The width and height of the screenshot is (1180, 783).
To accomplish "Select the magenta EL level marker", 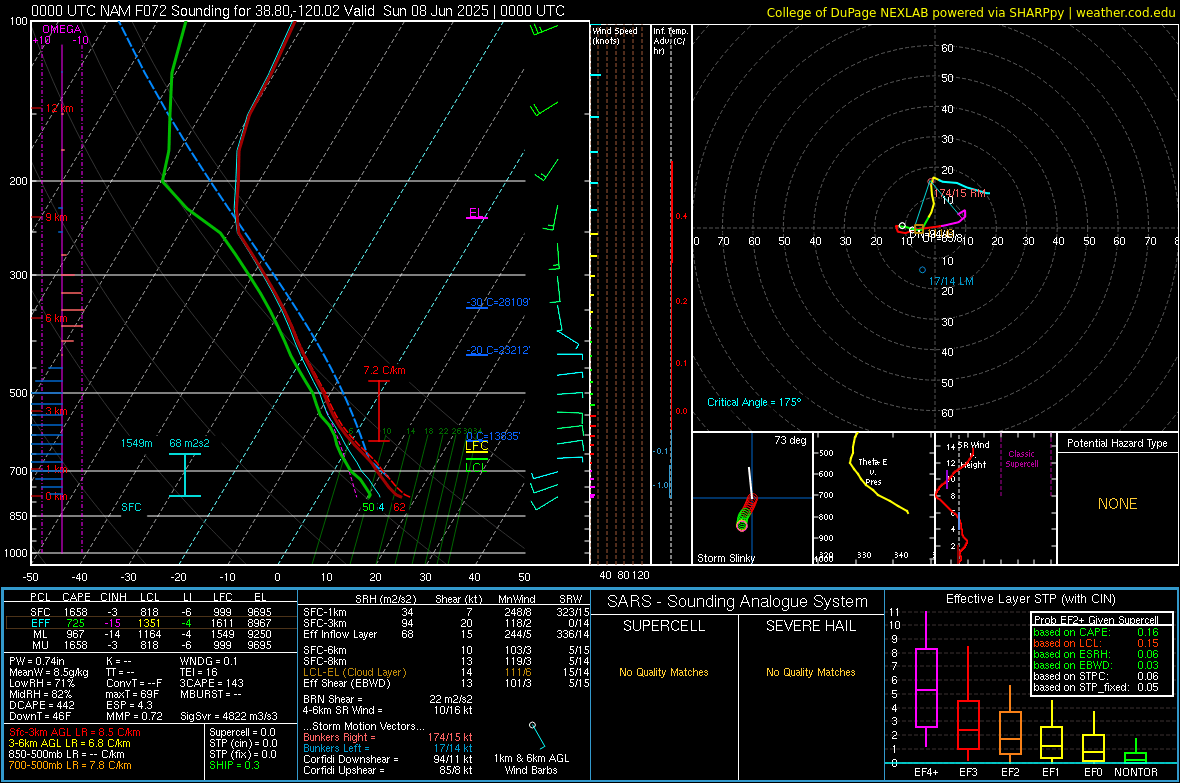I will point(476,213).
